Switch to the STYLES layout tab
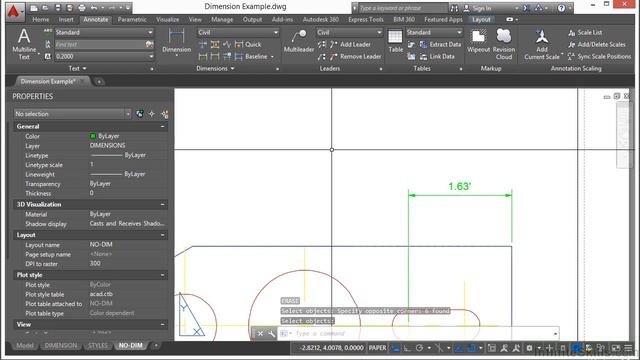This screenshot has height=360, width=640. point(98,345)
